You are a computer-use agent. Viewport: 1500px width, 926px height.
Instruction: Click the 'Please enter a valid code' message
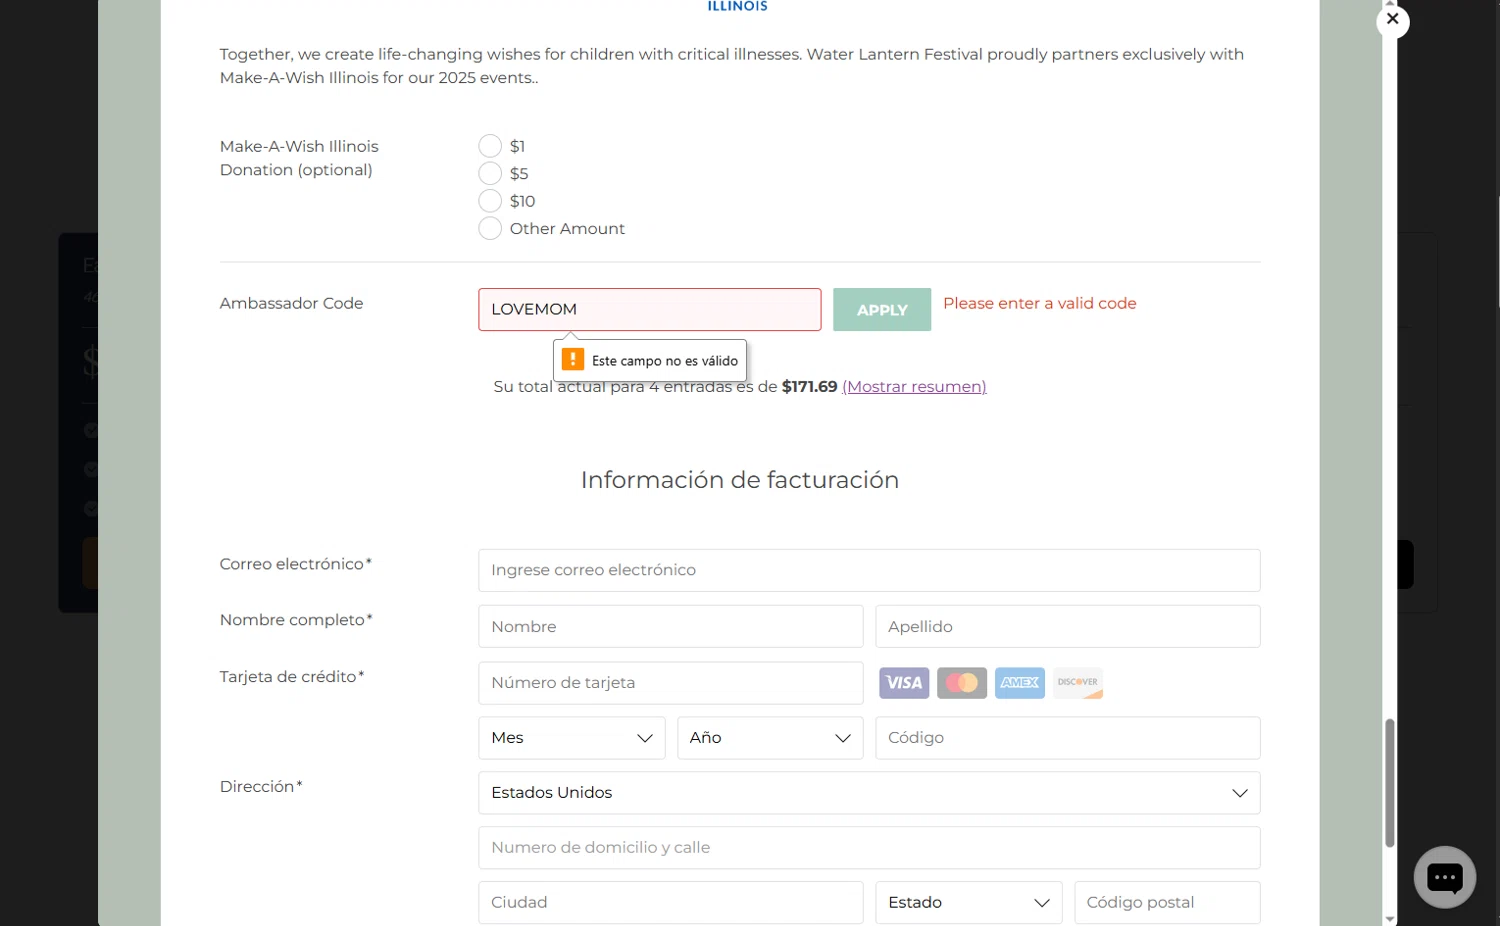[x=1040, y=303]
